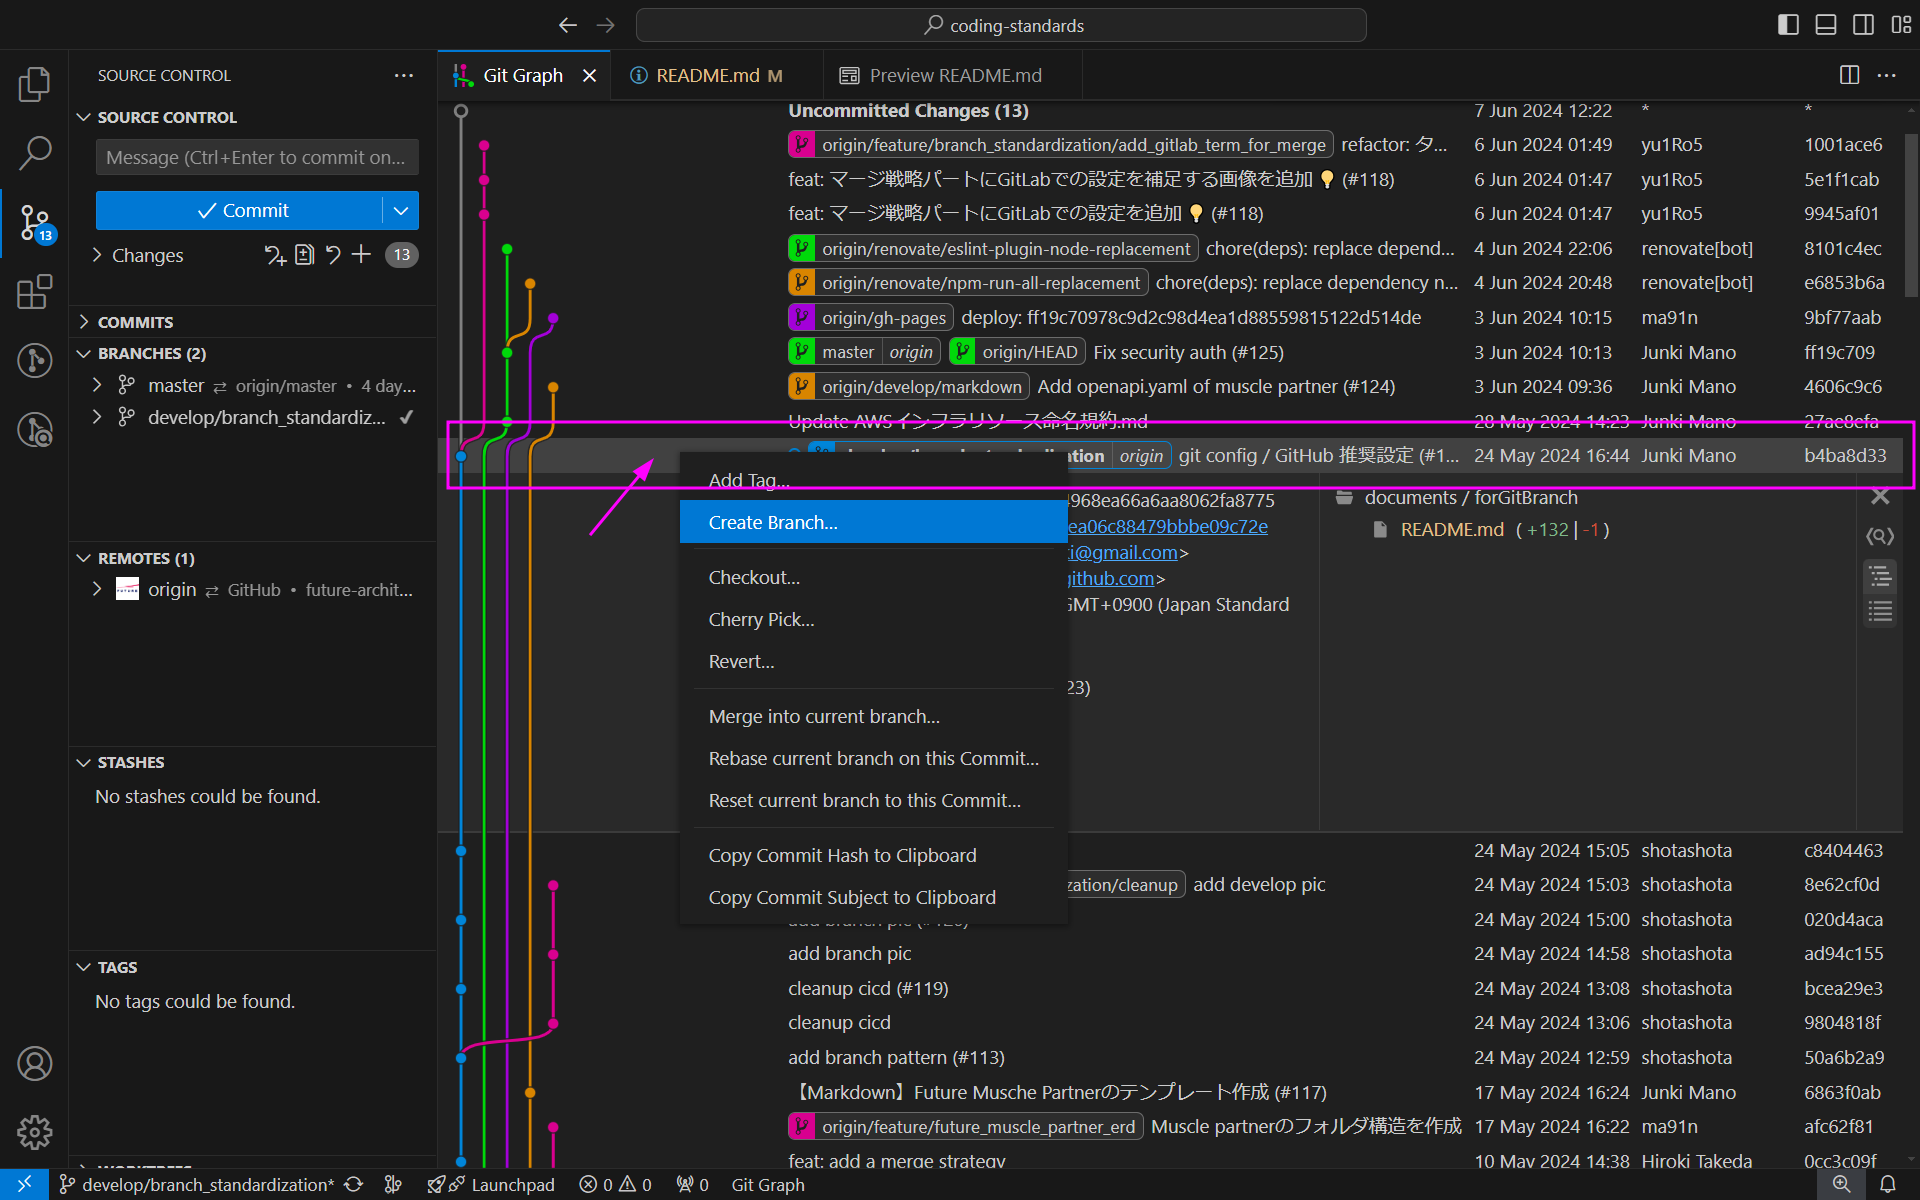This screenshot has width=1920, height=1200.
Task: Click the zoom icon in status bar
Action: [x=1841, y=1185]
